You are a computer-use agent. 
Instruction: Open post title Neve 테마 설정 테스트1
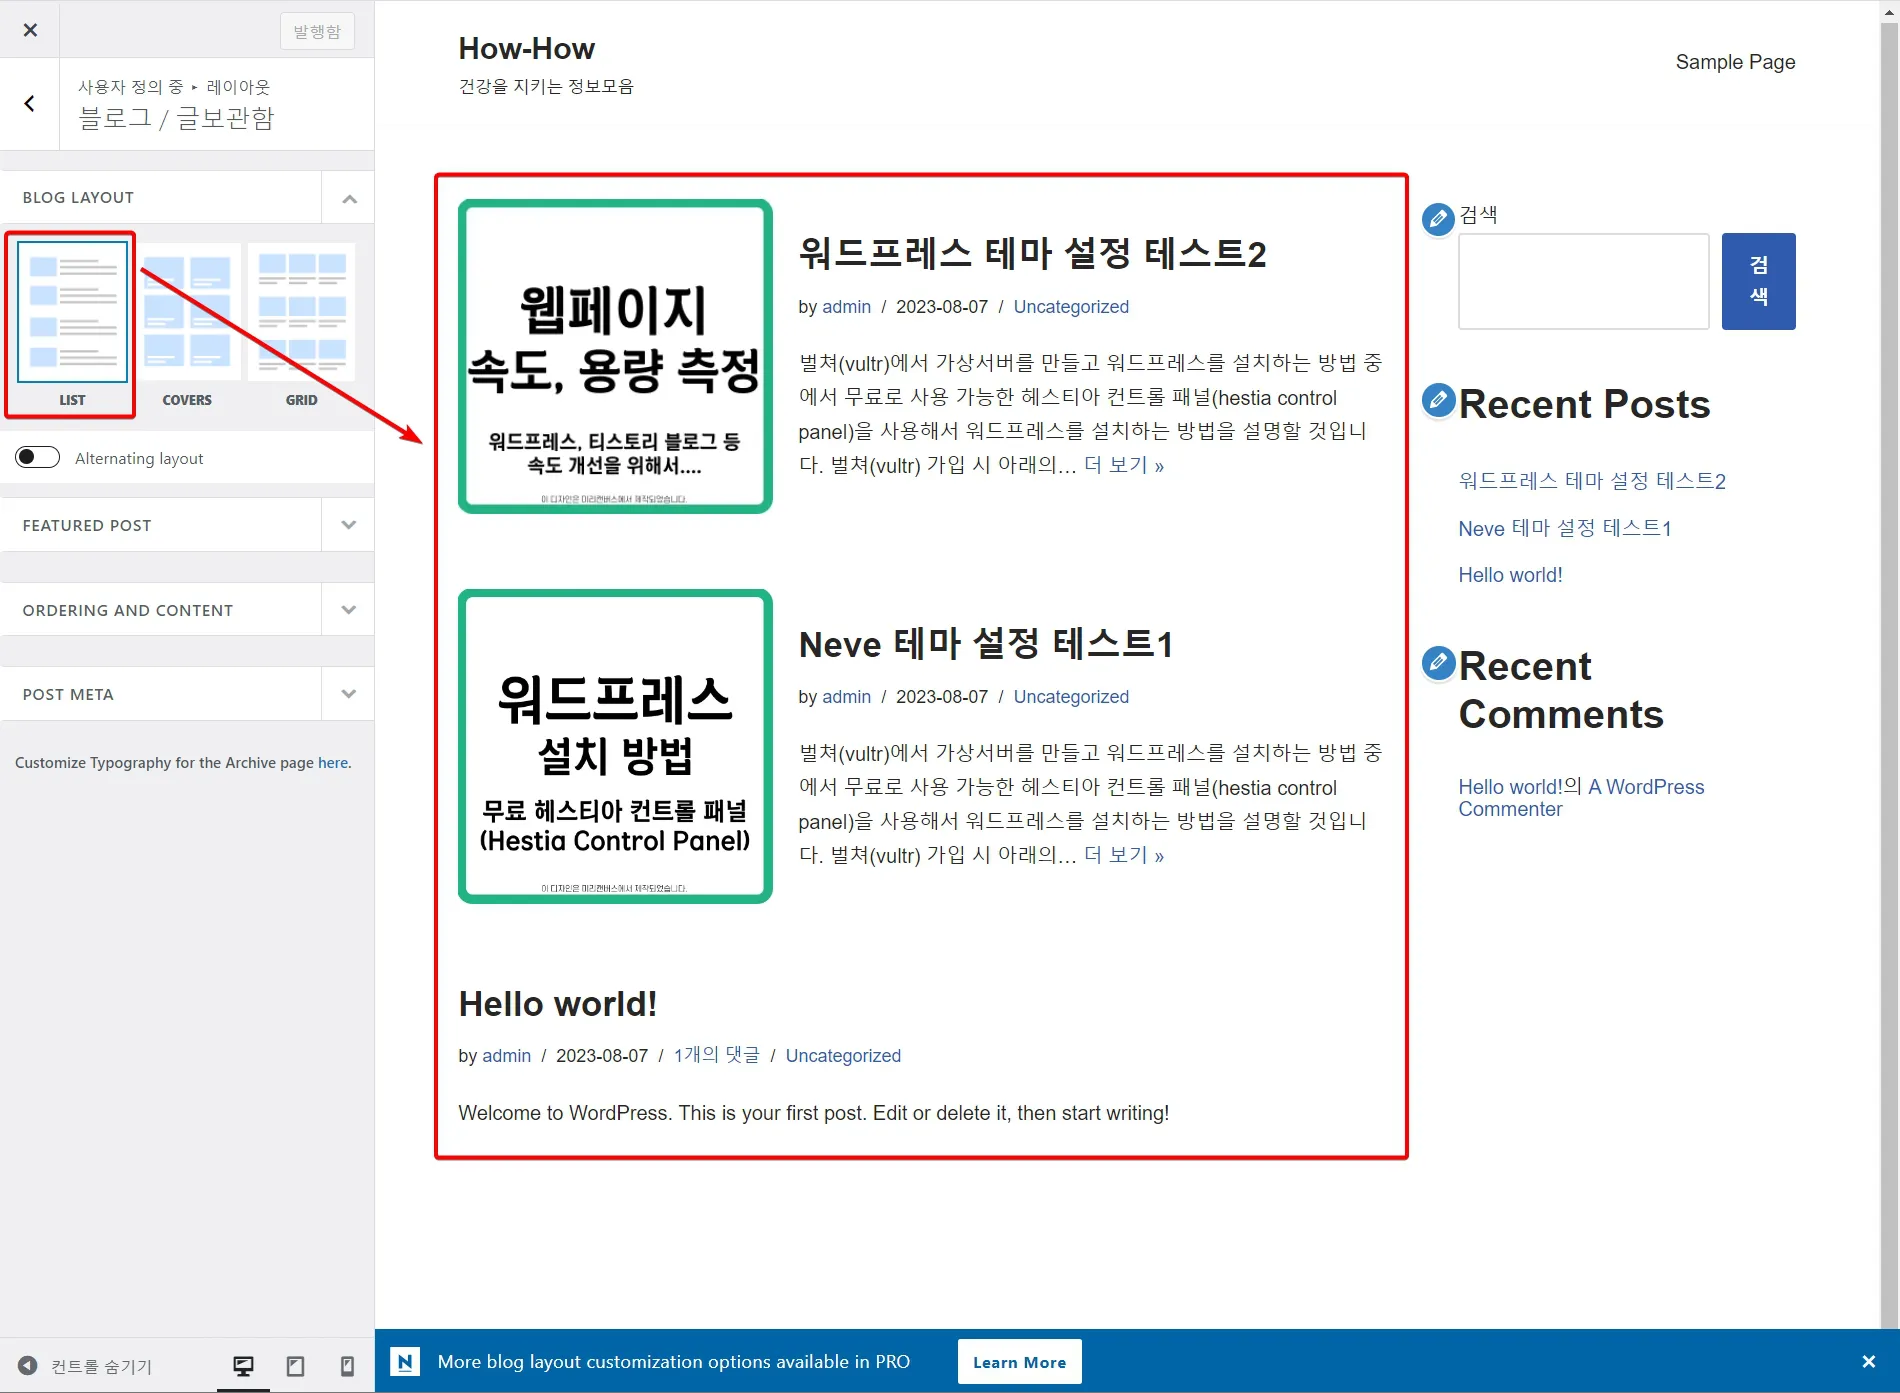(985, 643)
